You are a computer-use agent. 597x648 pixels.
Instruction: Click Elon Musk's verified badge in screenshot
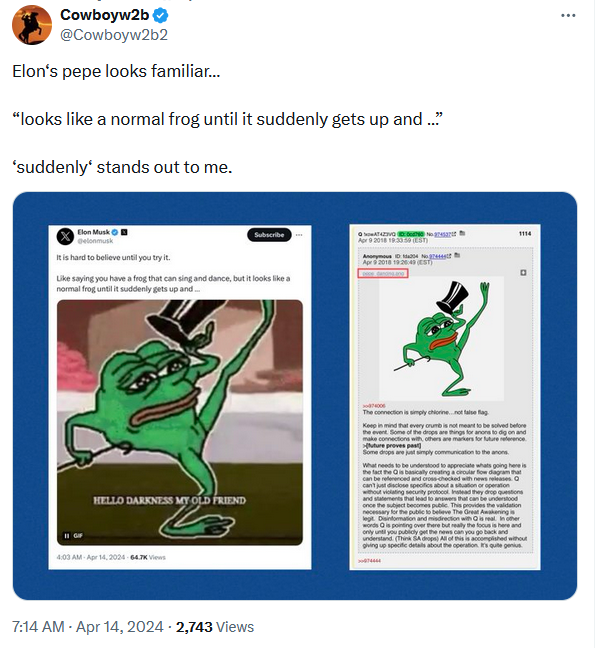pyautogui.click(x=115, y=232)
